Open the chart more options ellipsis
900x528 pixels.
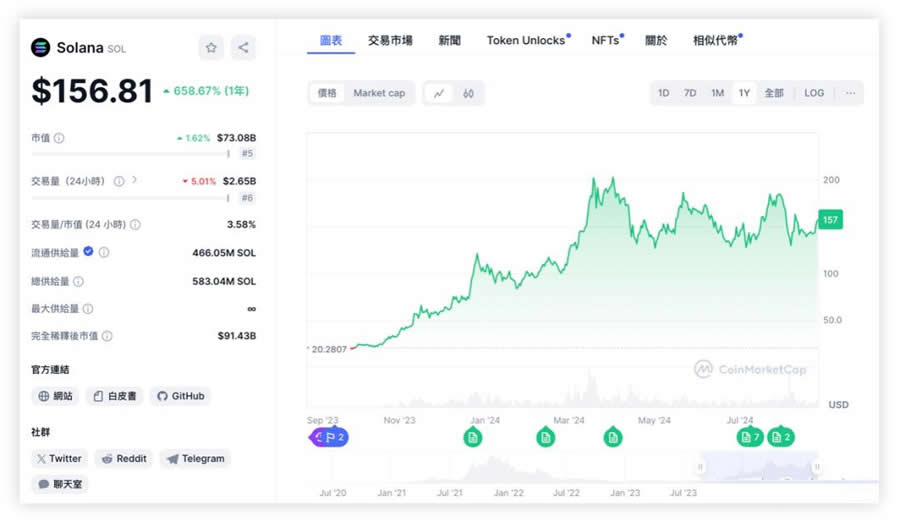[x=850, y=93]
